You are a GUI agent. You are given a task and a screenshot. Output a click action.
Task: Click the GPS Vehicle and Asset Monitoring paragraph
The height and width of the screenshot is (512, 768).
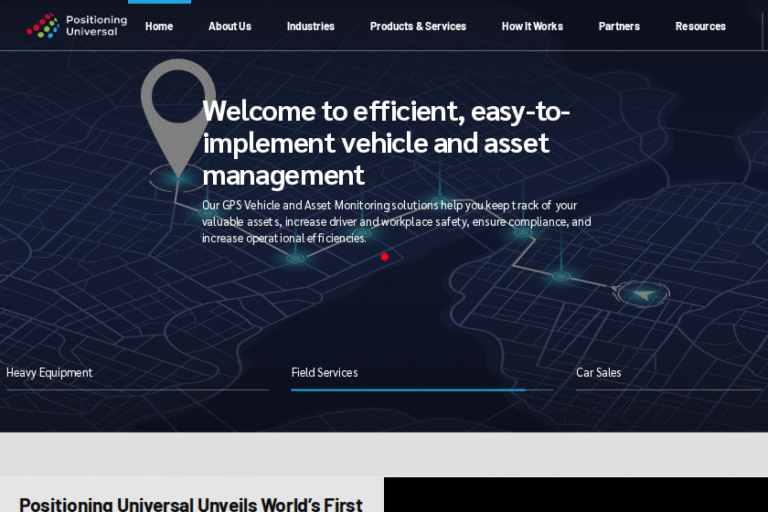coord(396,221)
